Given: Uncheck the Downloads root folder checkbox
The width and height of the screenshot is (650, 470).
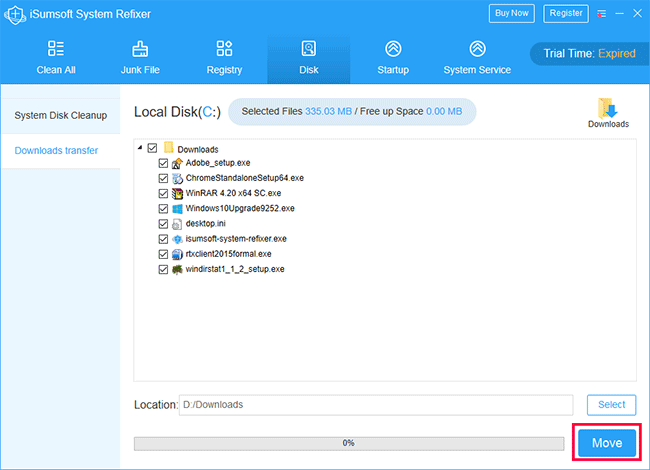Looking at the screenshot, I should tap(153, 148).
